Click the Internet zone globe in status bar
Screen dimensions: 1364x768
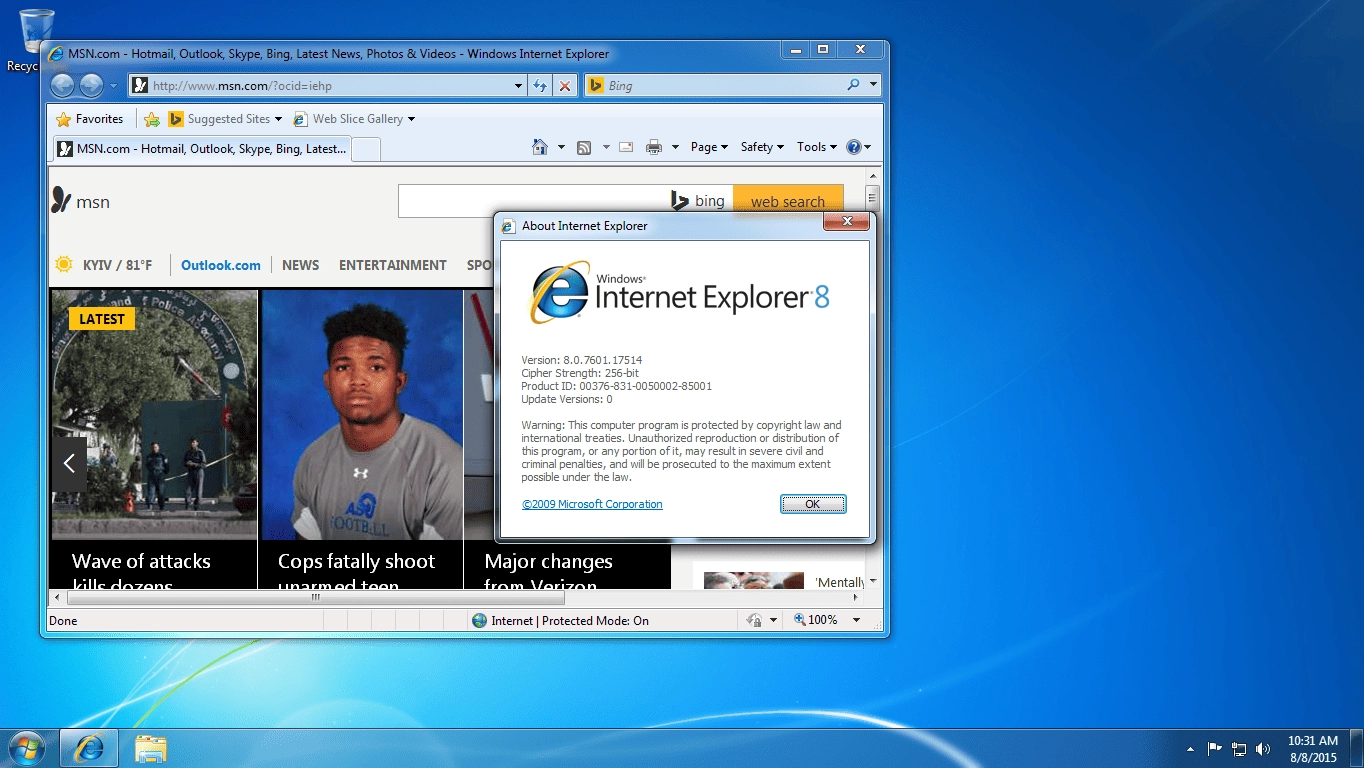click(479, 621)
